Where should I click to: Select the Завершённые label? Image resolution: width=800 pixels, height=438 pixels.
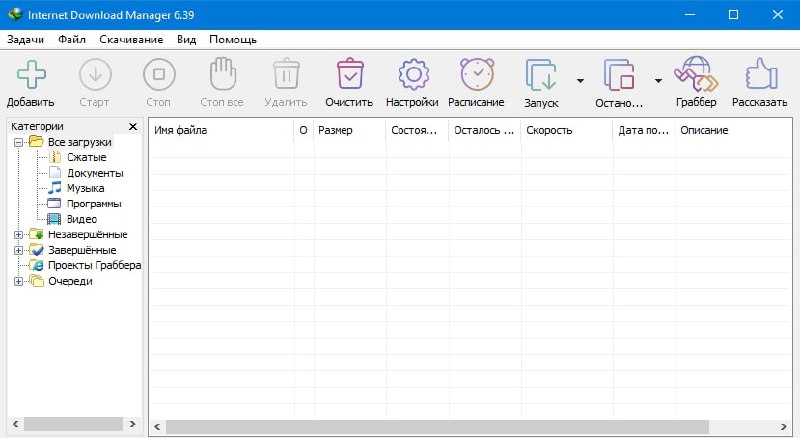point(82,250)
